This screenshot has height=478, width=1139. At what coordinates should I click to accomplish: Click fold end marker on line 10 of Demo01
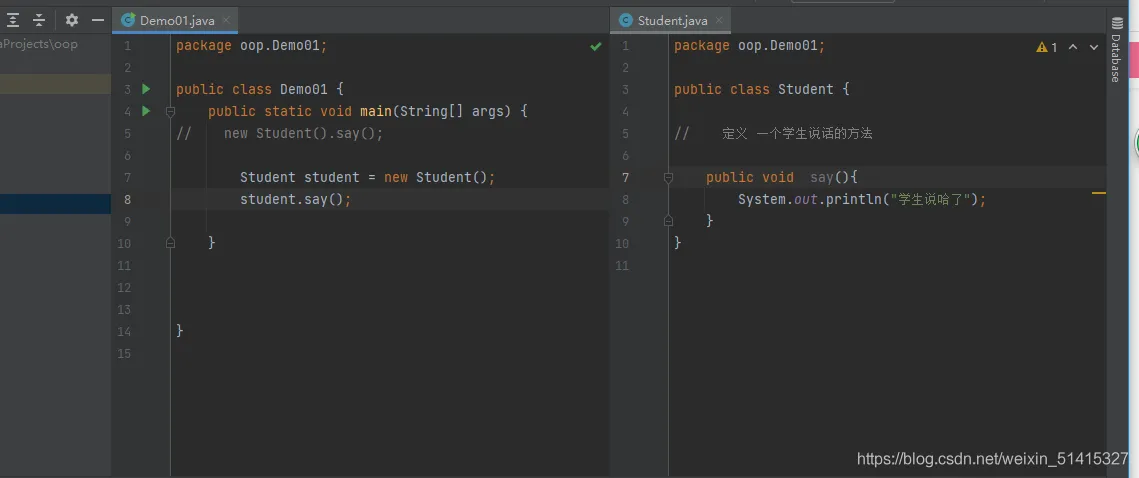click(171, 243)
